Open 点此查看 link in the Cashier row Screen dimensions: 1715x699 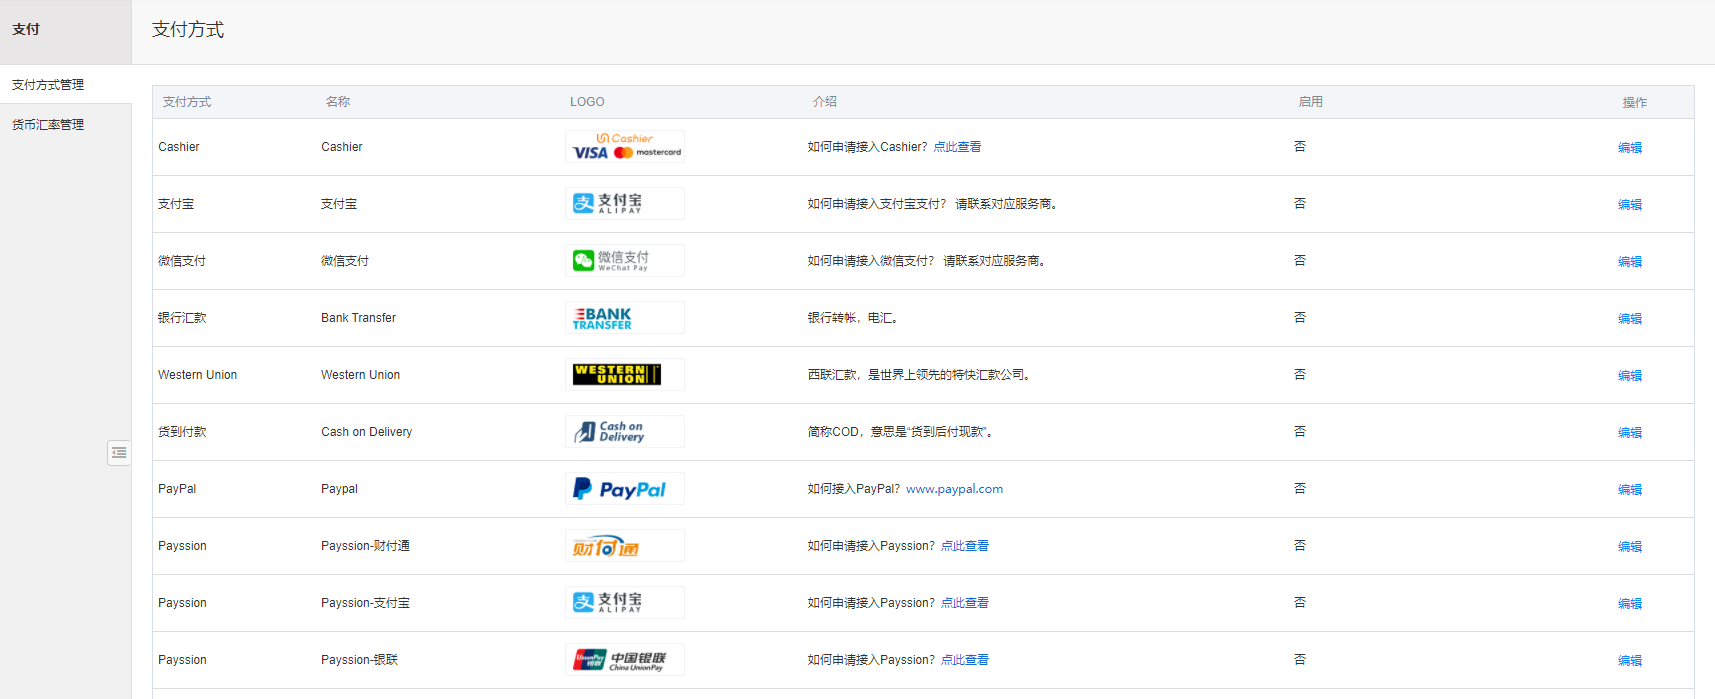(957, 147)
